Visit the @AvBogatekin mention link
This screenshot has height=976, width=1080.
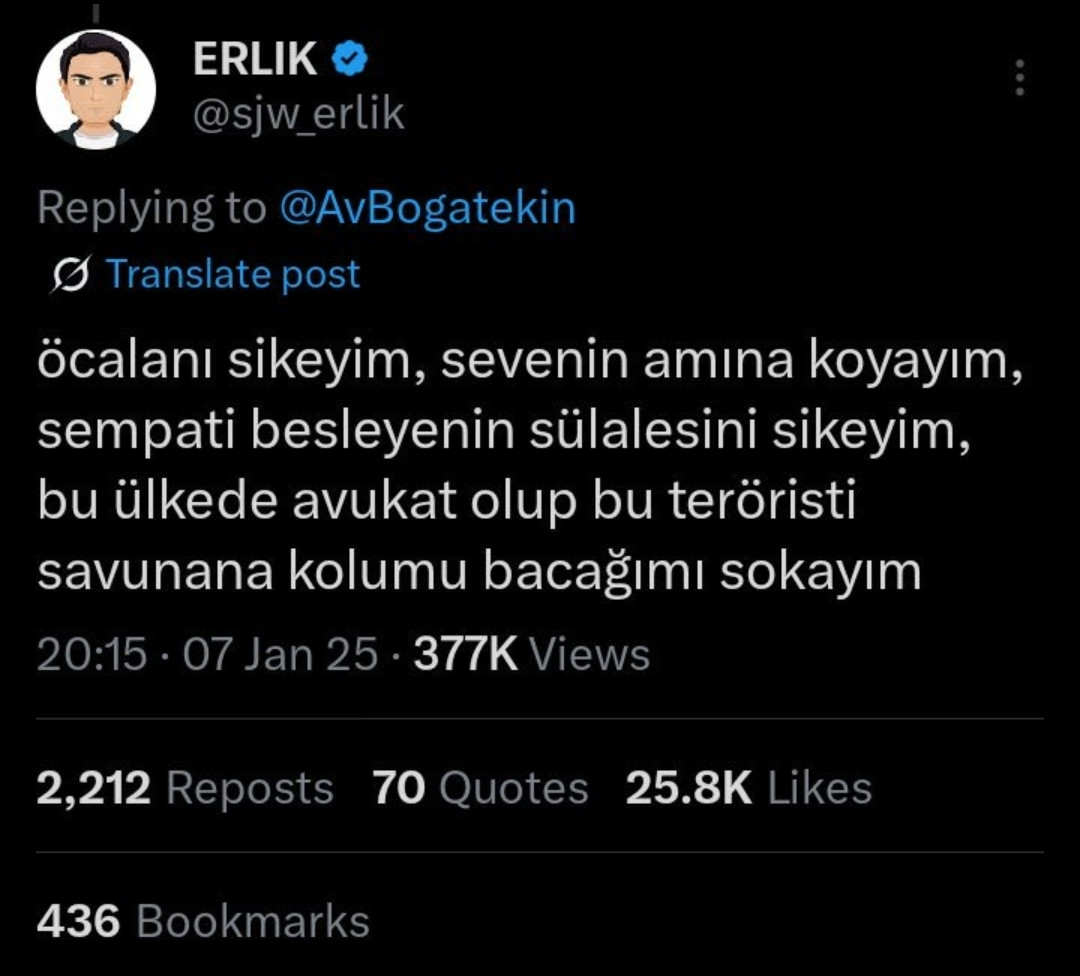click(x=427, y=208)
